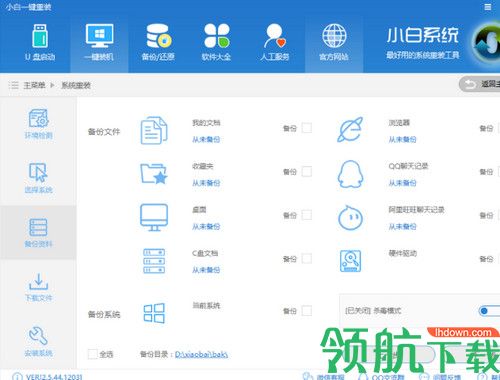Click the 桌面 desktop monitor icon
500x380 pixels.
pyautogui.click(x=154, y=217)
